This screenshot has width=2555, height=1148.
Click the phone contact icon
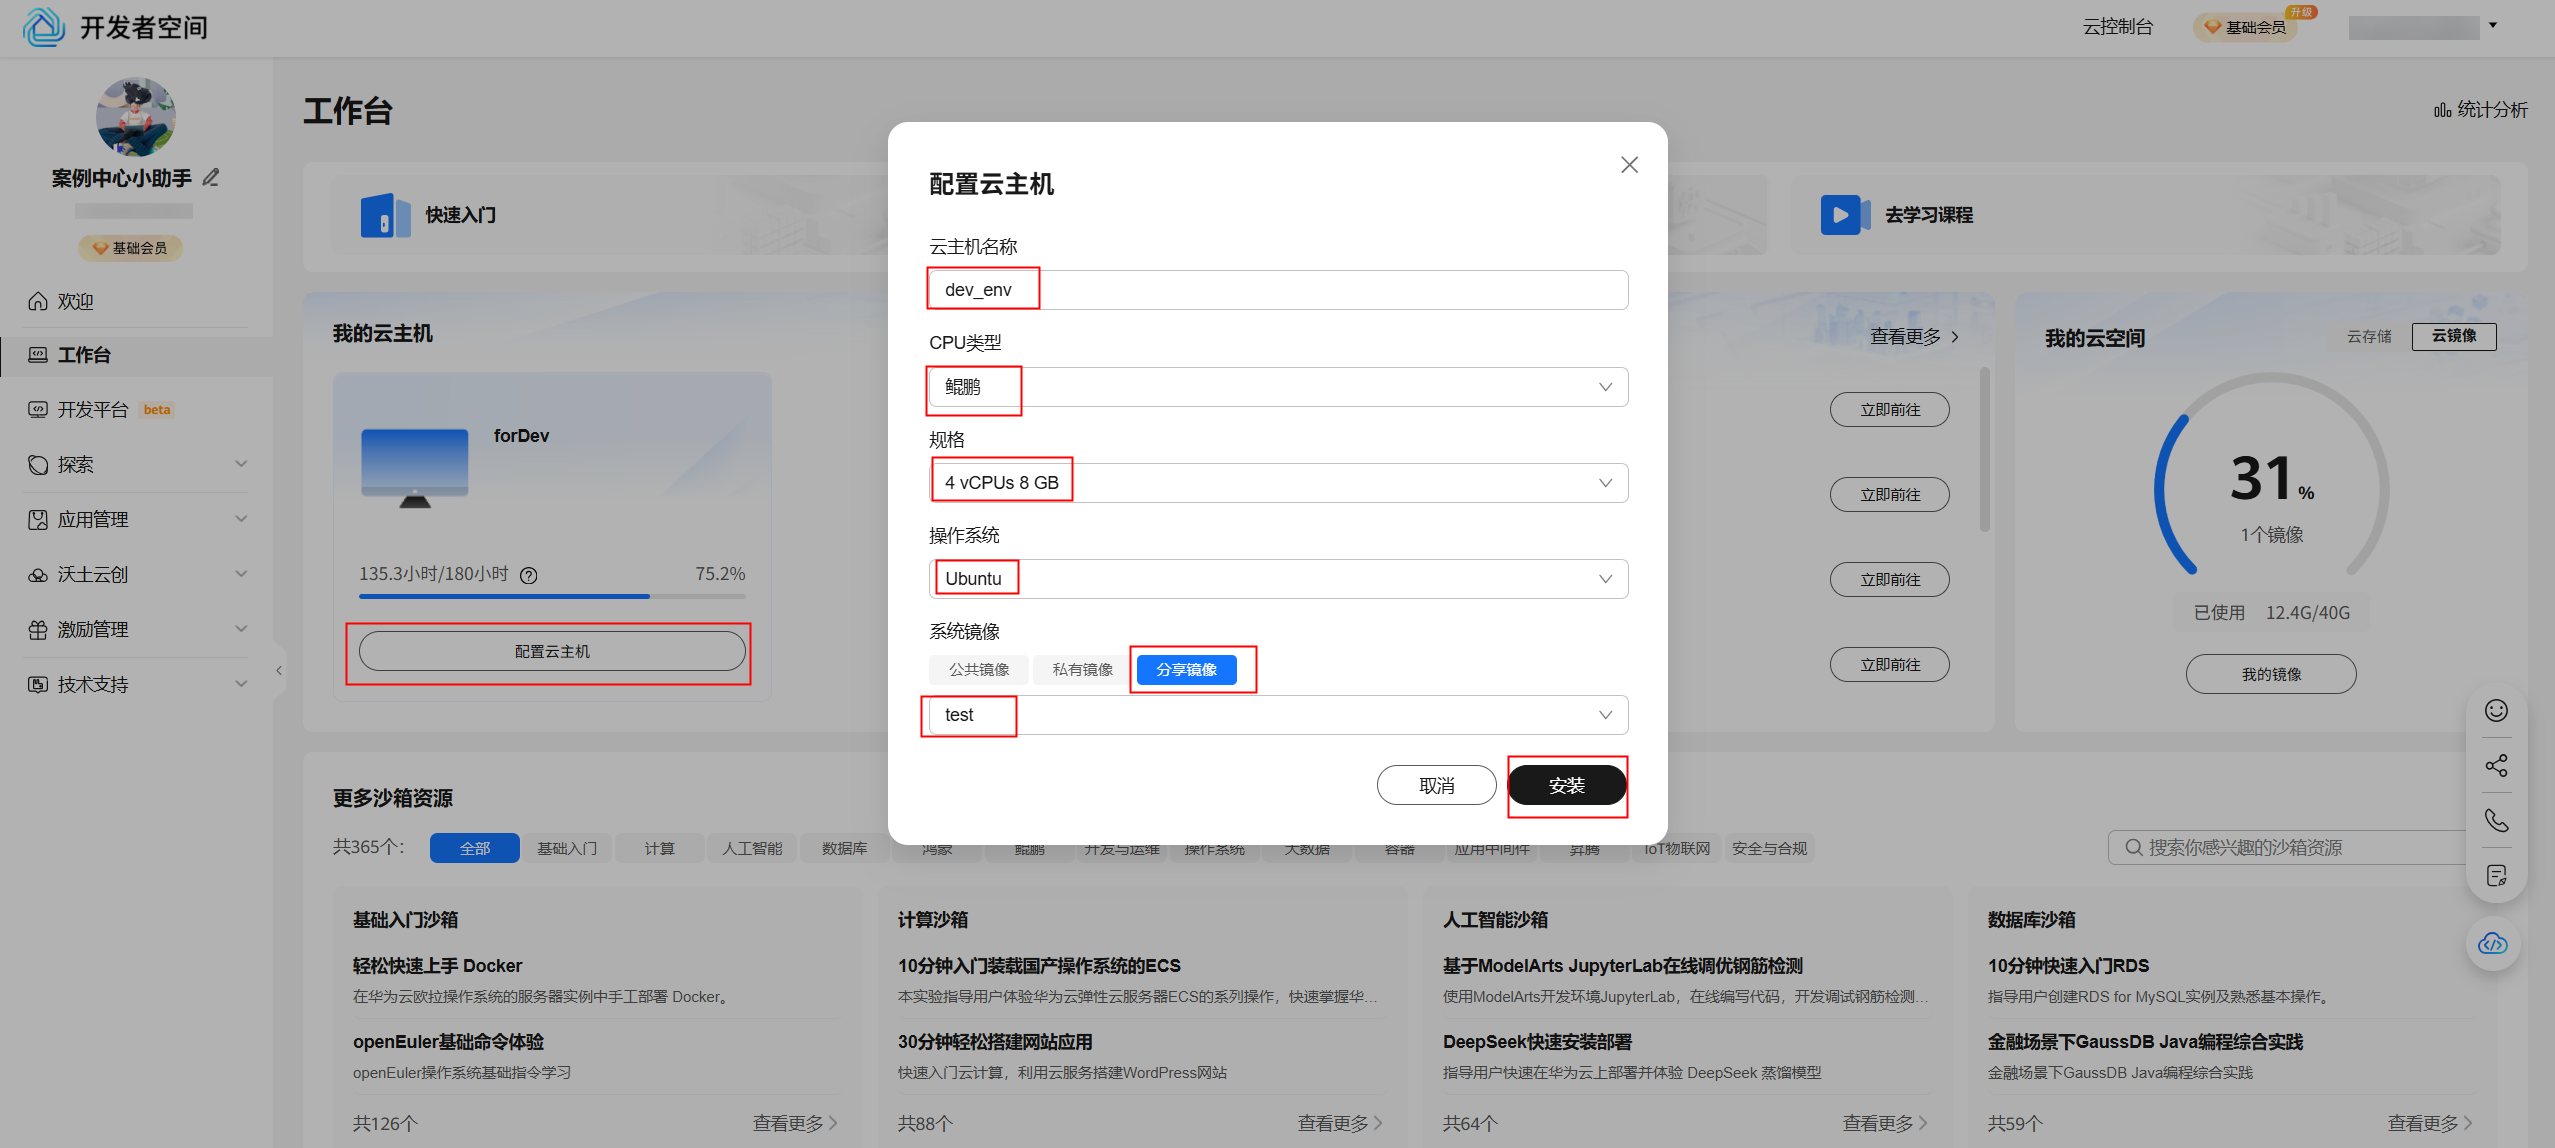2496,821
